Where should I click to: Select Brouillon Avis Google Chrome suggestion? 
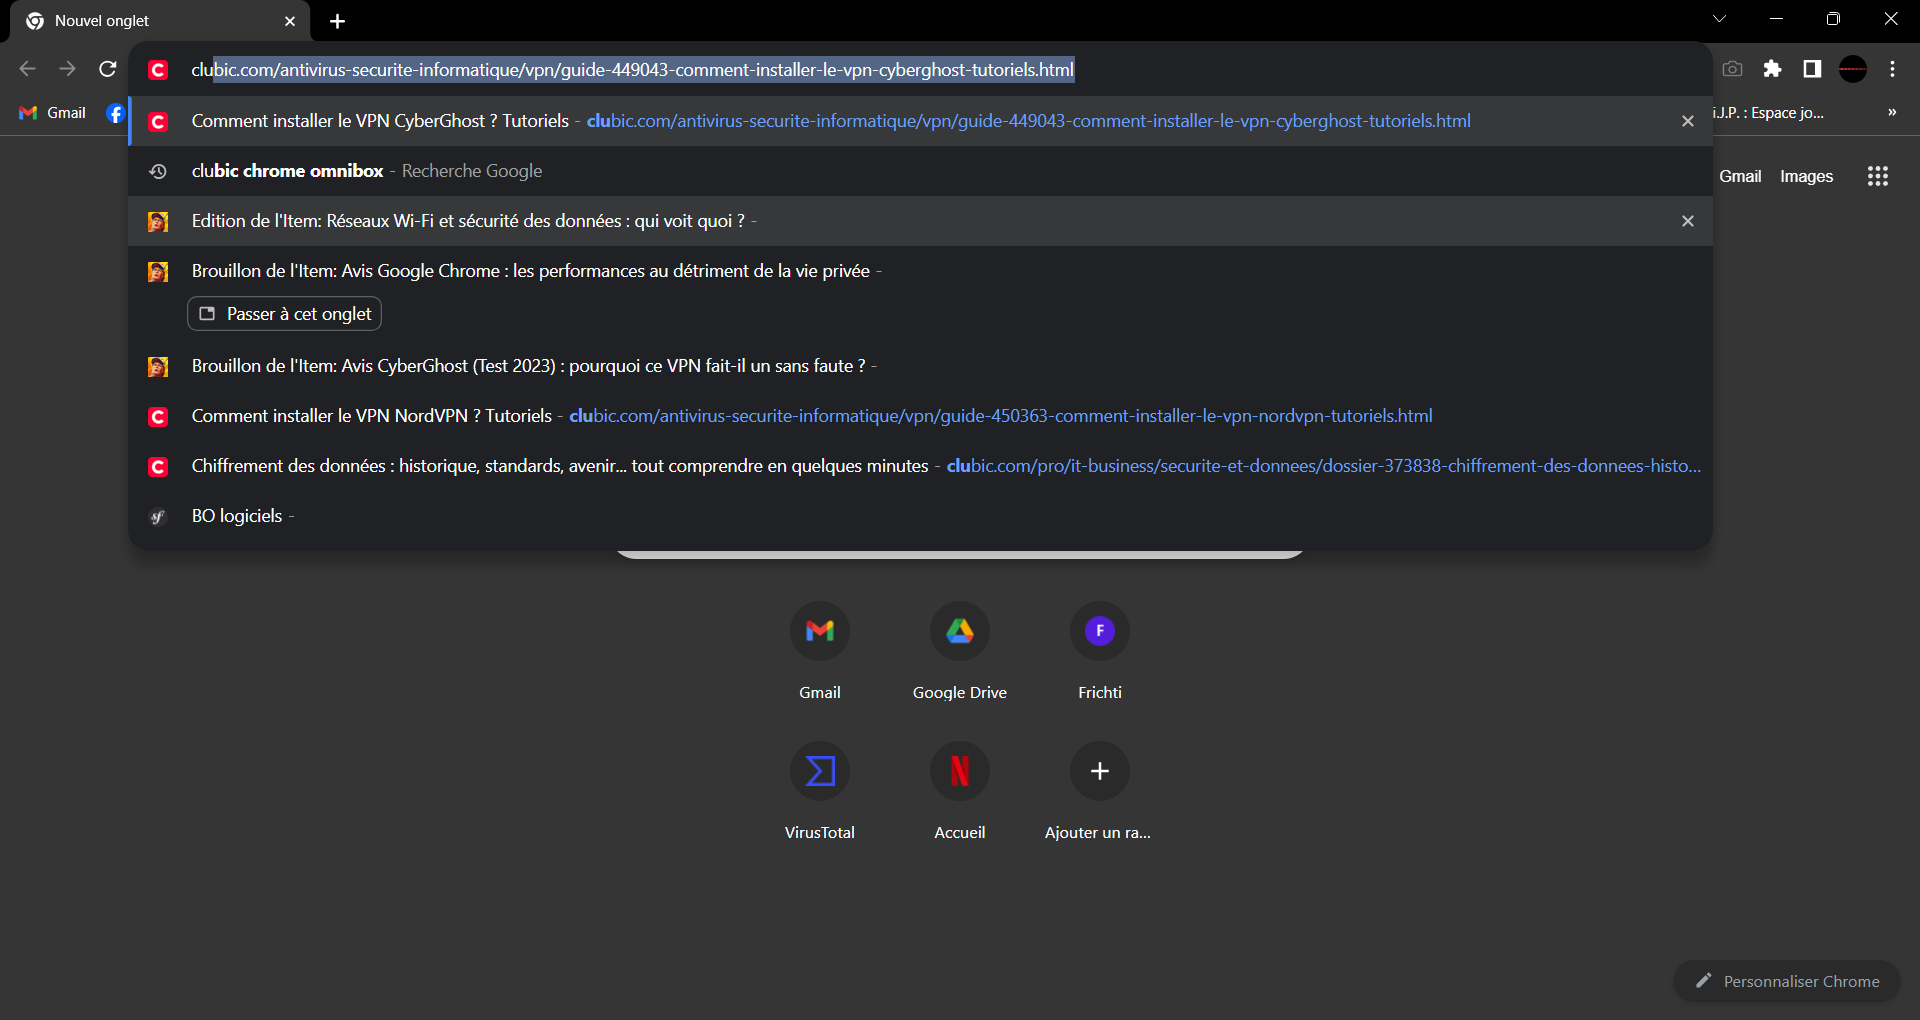[x=920, y=271]
